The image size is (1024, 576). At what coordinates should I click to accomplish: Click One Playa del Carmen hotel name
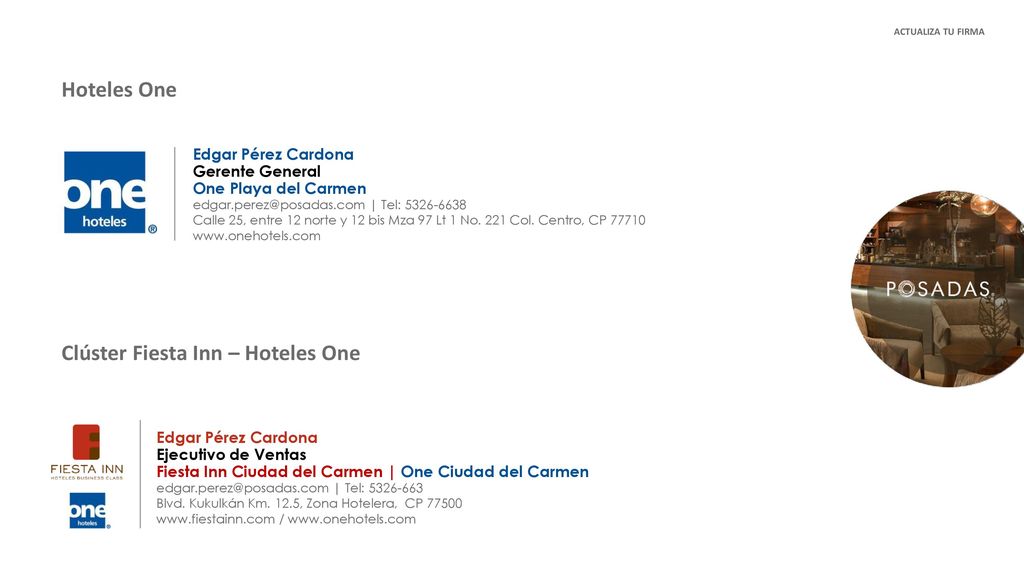point(280,189)
